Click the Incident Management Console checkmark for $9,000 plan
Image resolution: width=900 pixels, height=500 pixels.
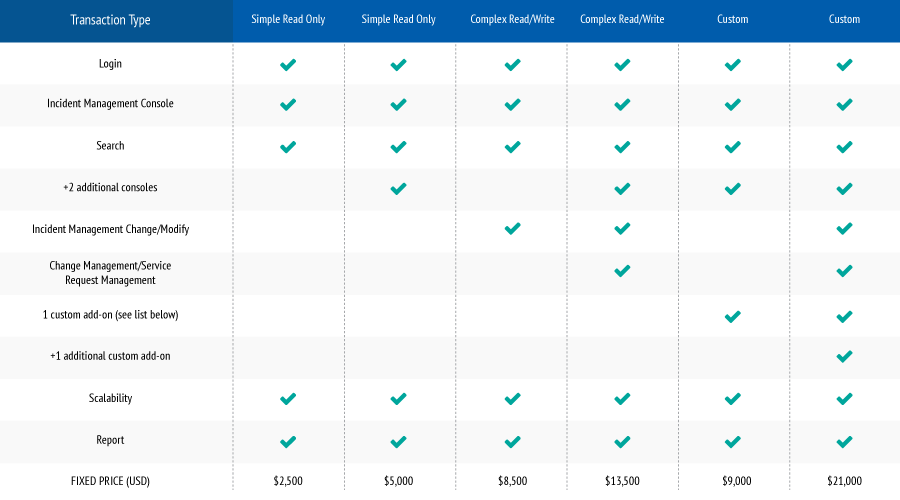(732, 104)
